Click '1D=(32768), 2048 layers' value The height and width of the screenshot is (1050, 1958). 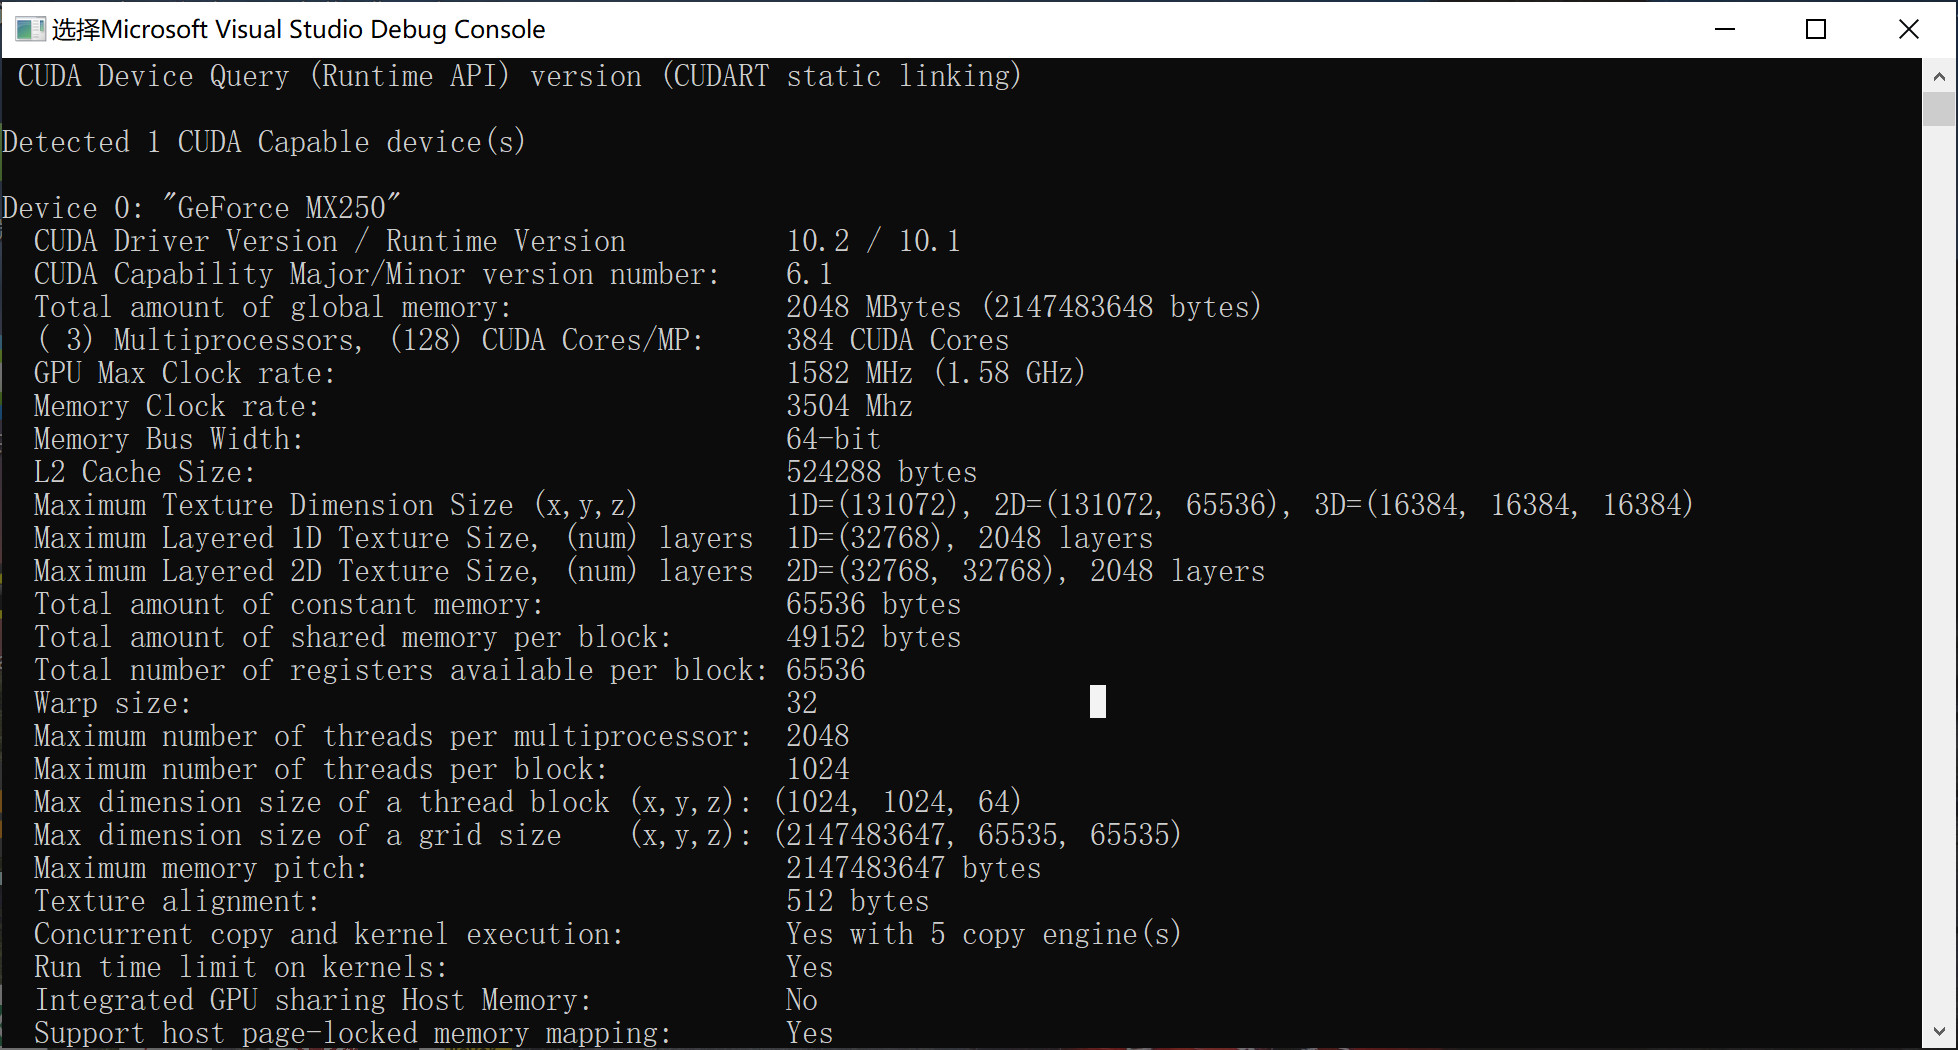(969, 538)
